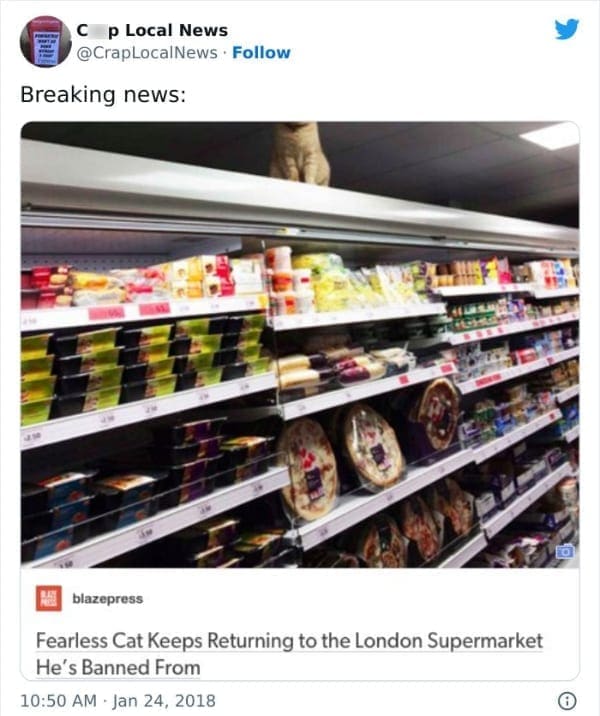Viewport: 600px width, 716px height.
Task: Open the tweet info icon
Action: (567, 700)
